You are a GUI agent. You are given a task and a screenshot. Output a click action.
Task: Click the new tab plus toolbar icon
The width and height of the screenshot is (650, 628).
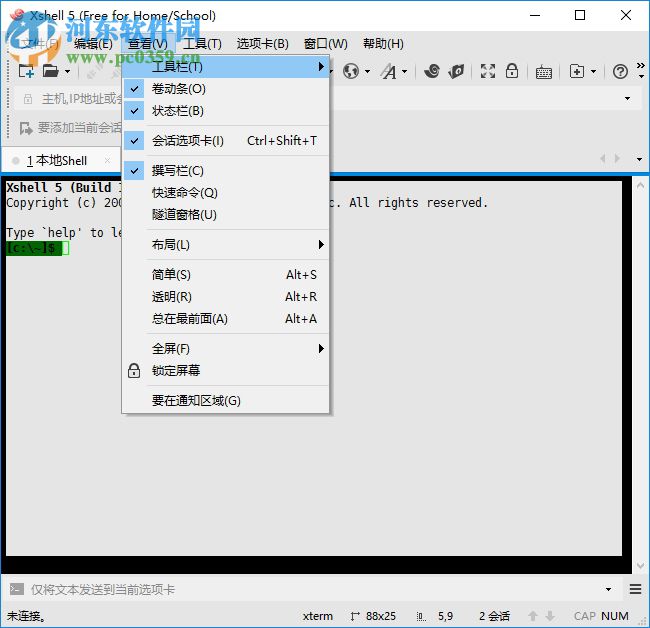(577, 71)
